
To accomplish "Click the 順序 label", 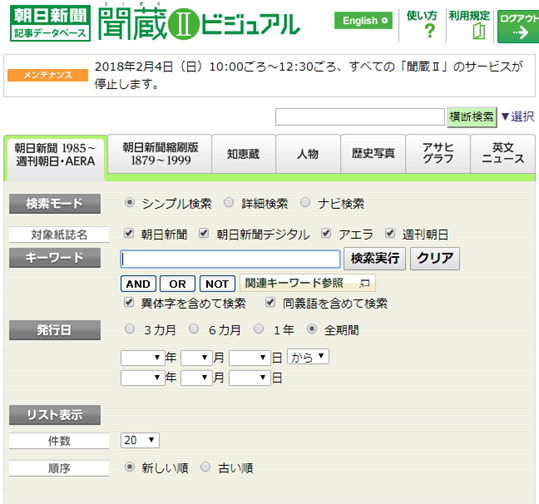I will coord(59,468).
